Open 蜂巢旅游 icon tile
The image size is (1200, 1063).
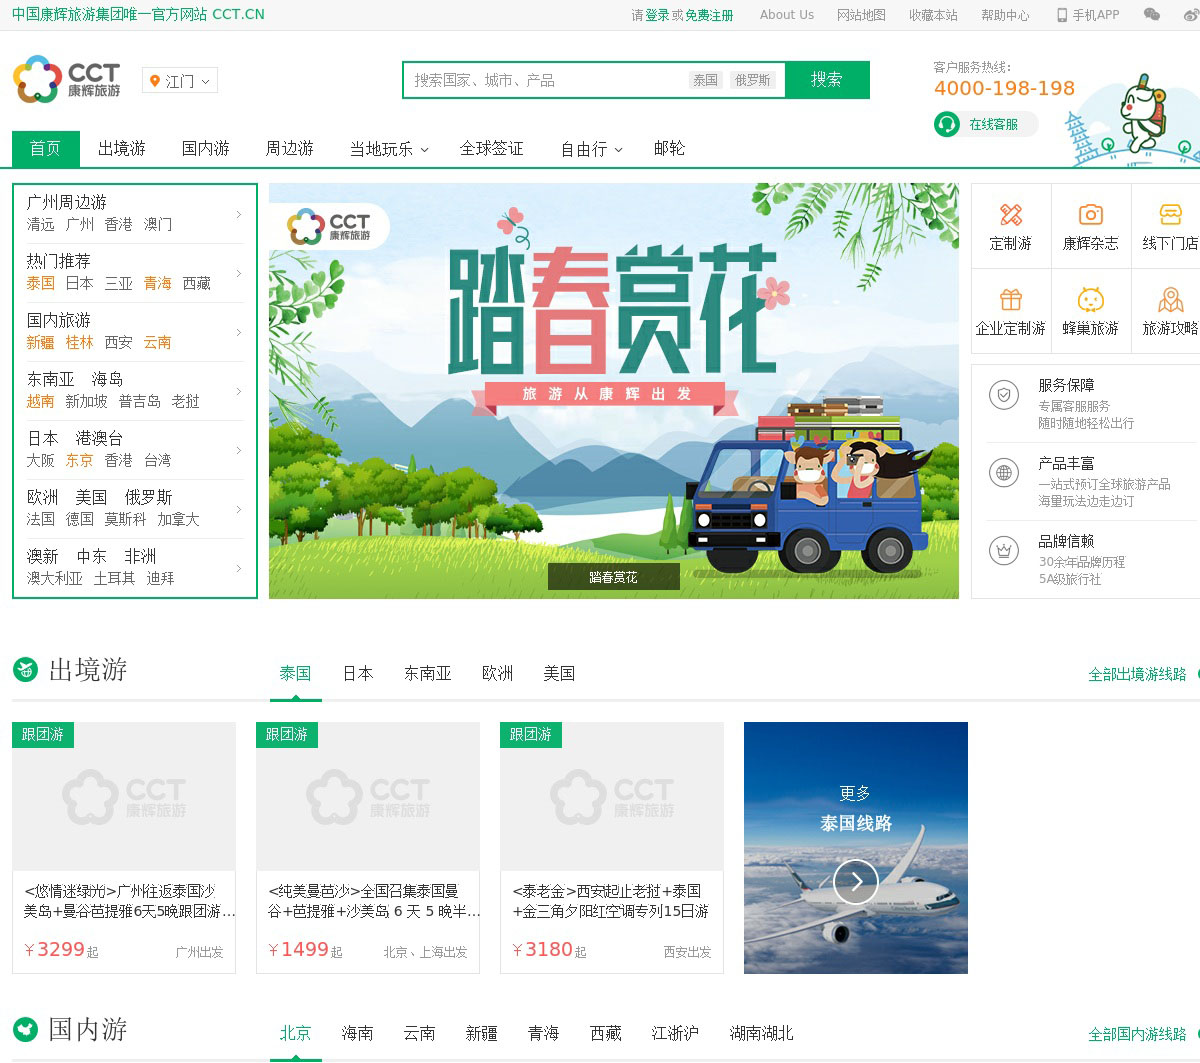(1091, 311)
